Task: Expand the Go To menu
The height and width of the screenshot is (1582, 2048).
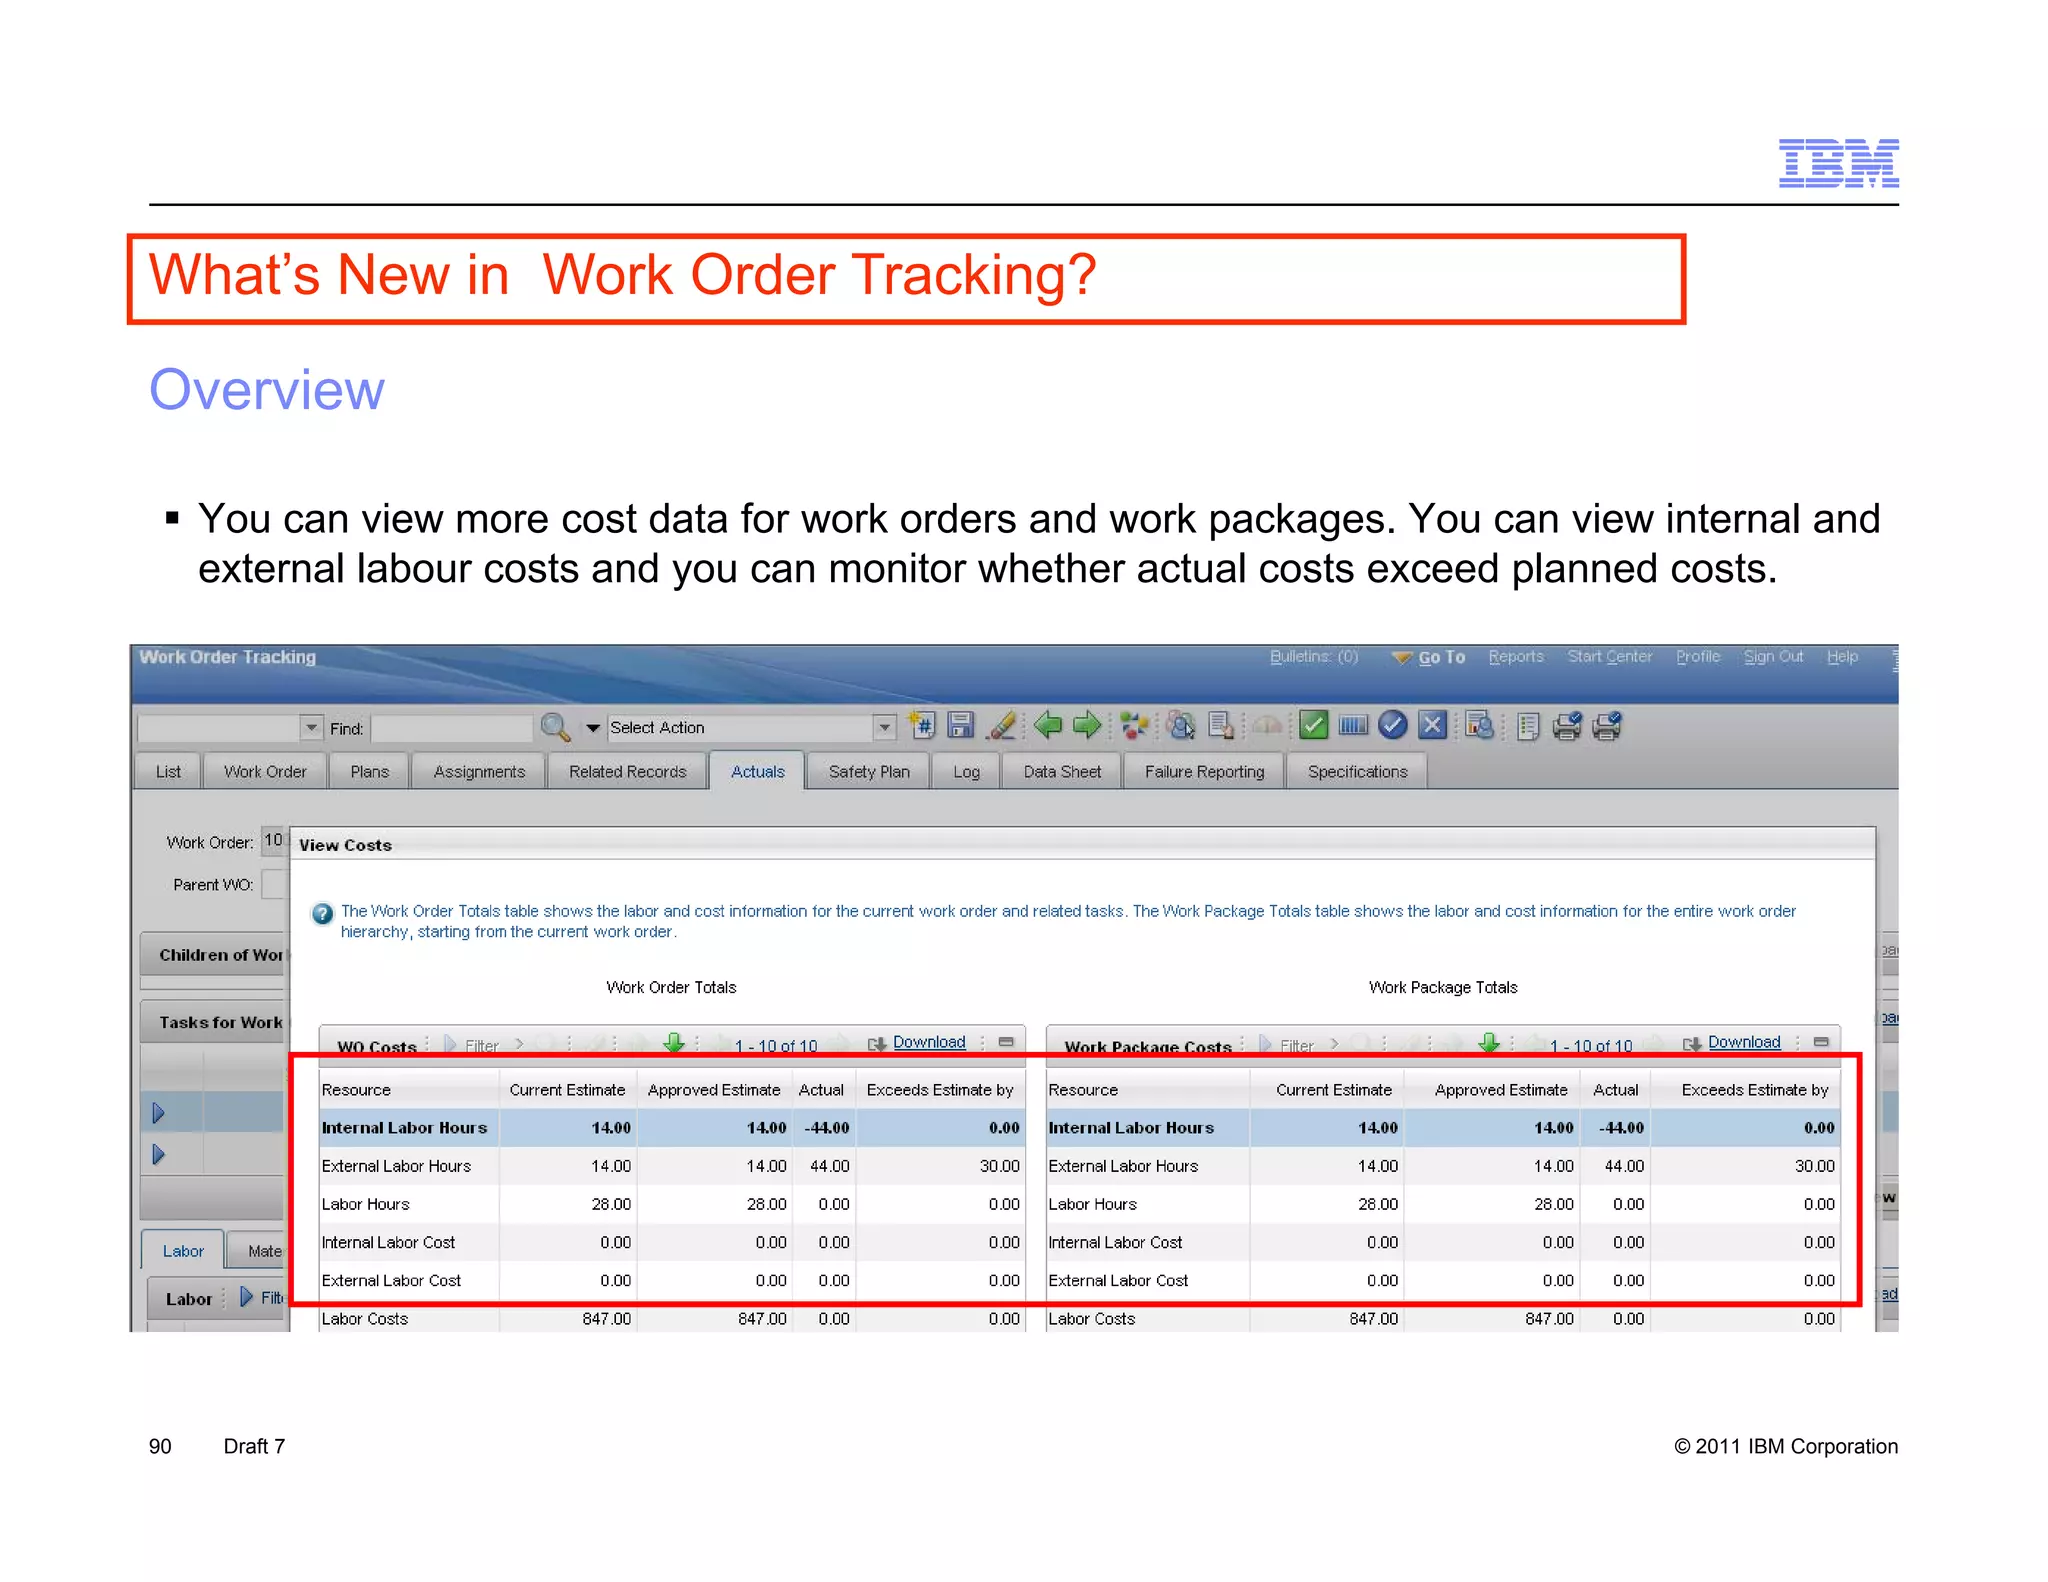Action: (1430, 657)
